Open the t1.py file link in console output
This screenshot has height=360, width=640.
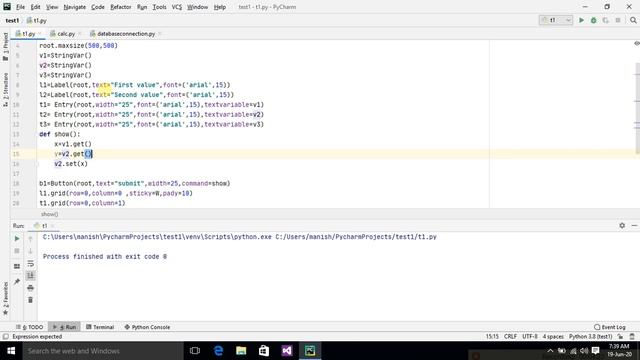(x=356, y=237)
